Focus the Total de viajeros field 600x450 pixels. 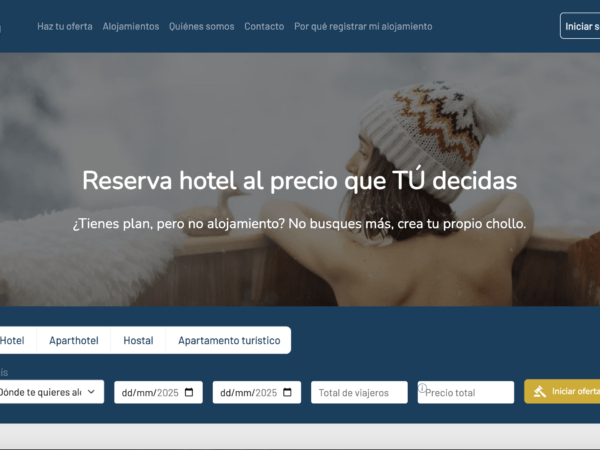click(359, 392)
